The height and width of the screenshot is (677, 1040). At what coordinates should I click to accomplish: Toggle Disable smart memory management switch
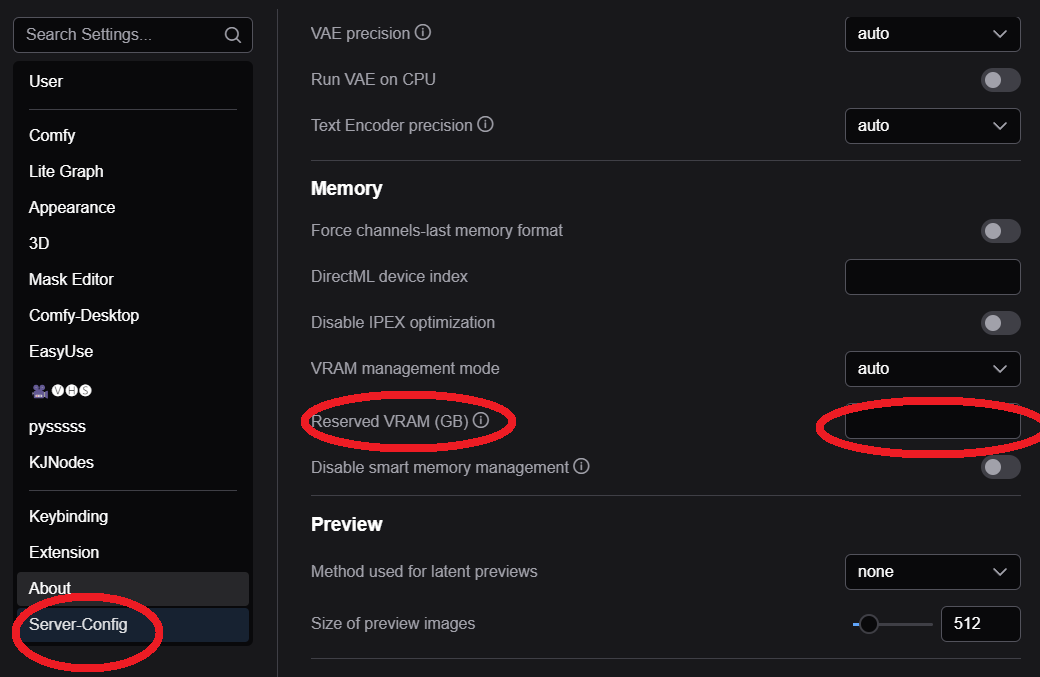coord(1000,467)
